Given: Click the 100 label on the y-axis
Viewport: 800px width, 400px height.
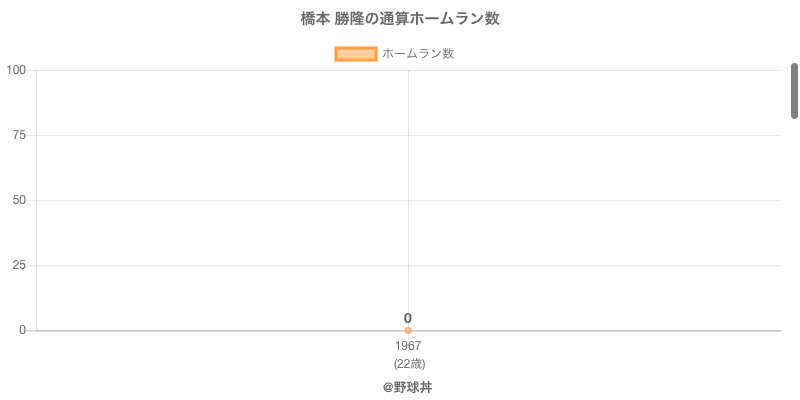Looking at the screenshot, I should [x=16, y=70].
